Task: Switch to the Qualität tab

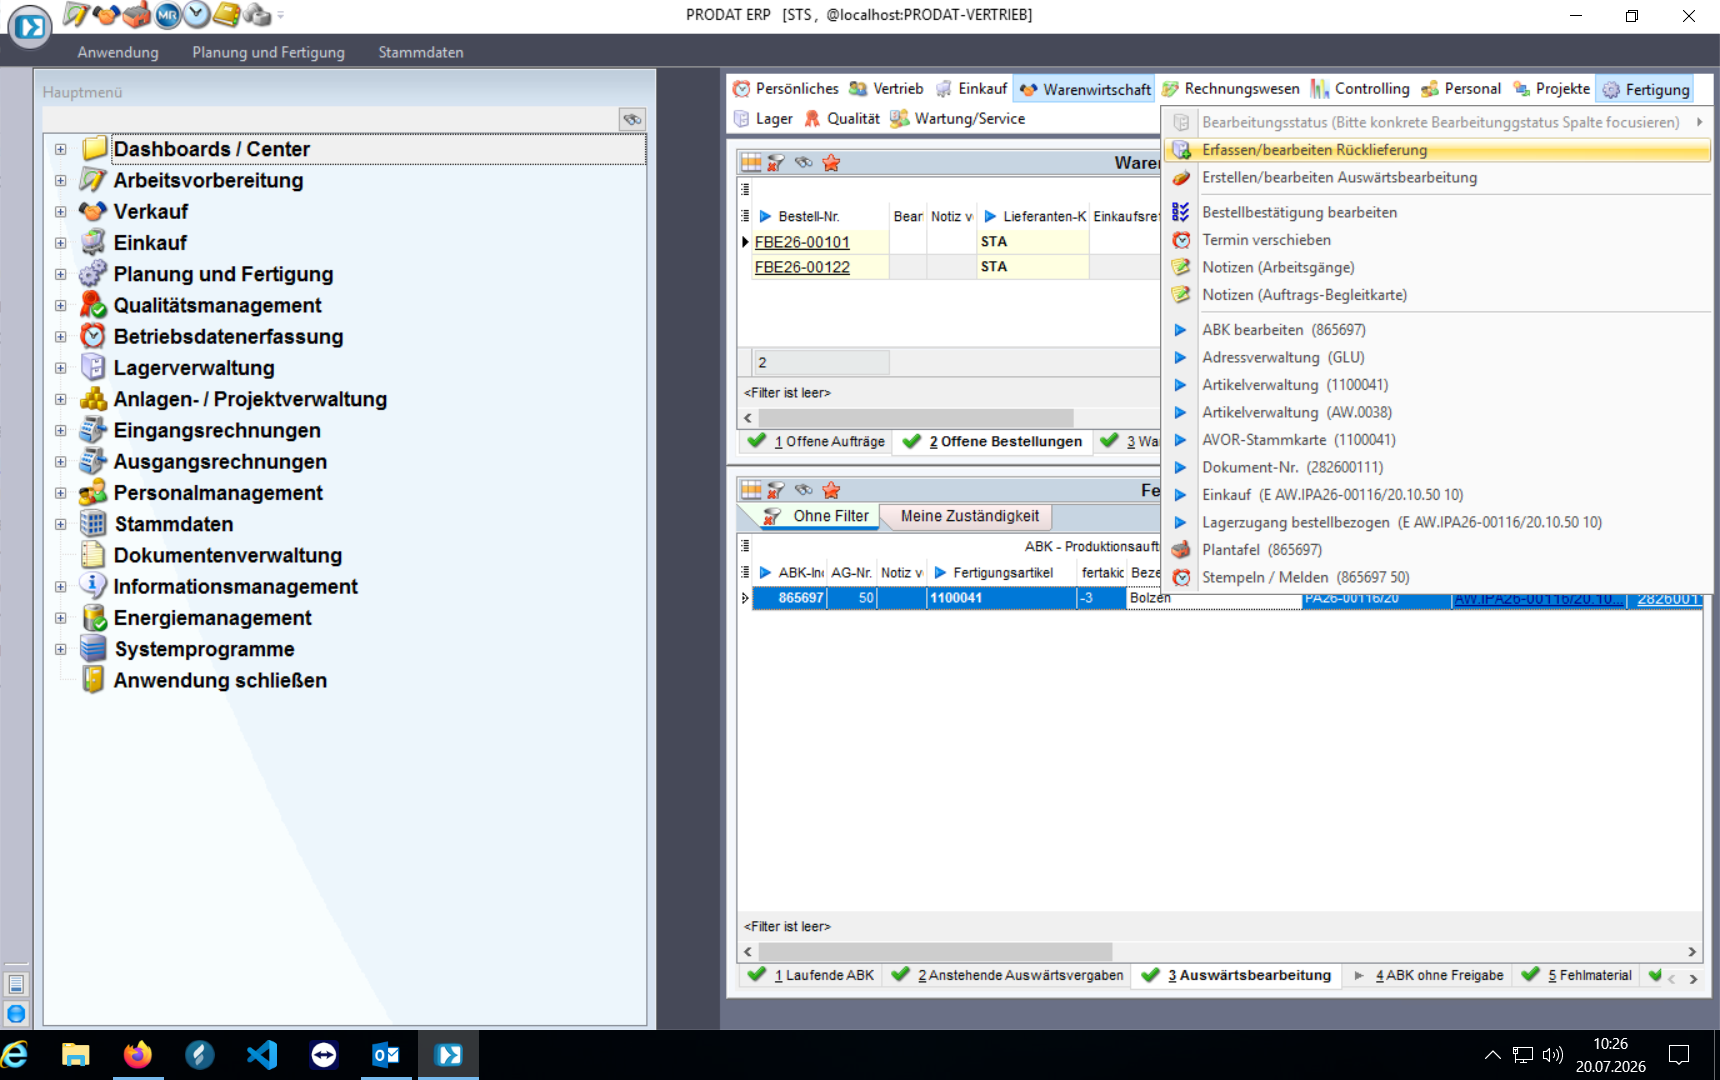Action: tap(842, 118)
